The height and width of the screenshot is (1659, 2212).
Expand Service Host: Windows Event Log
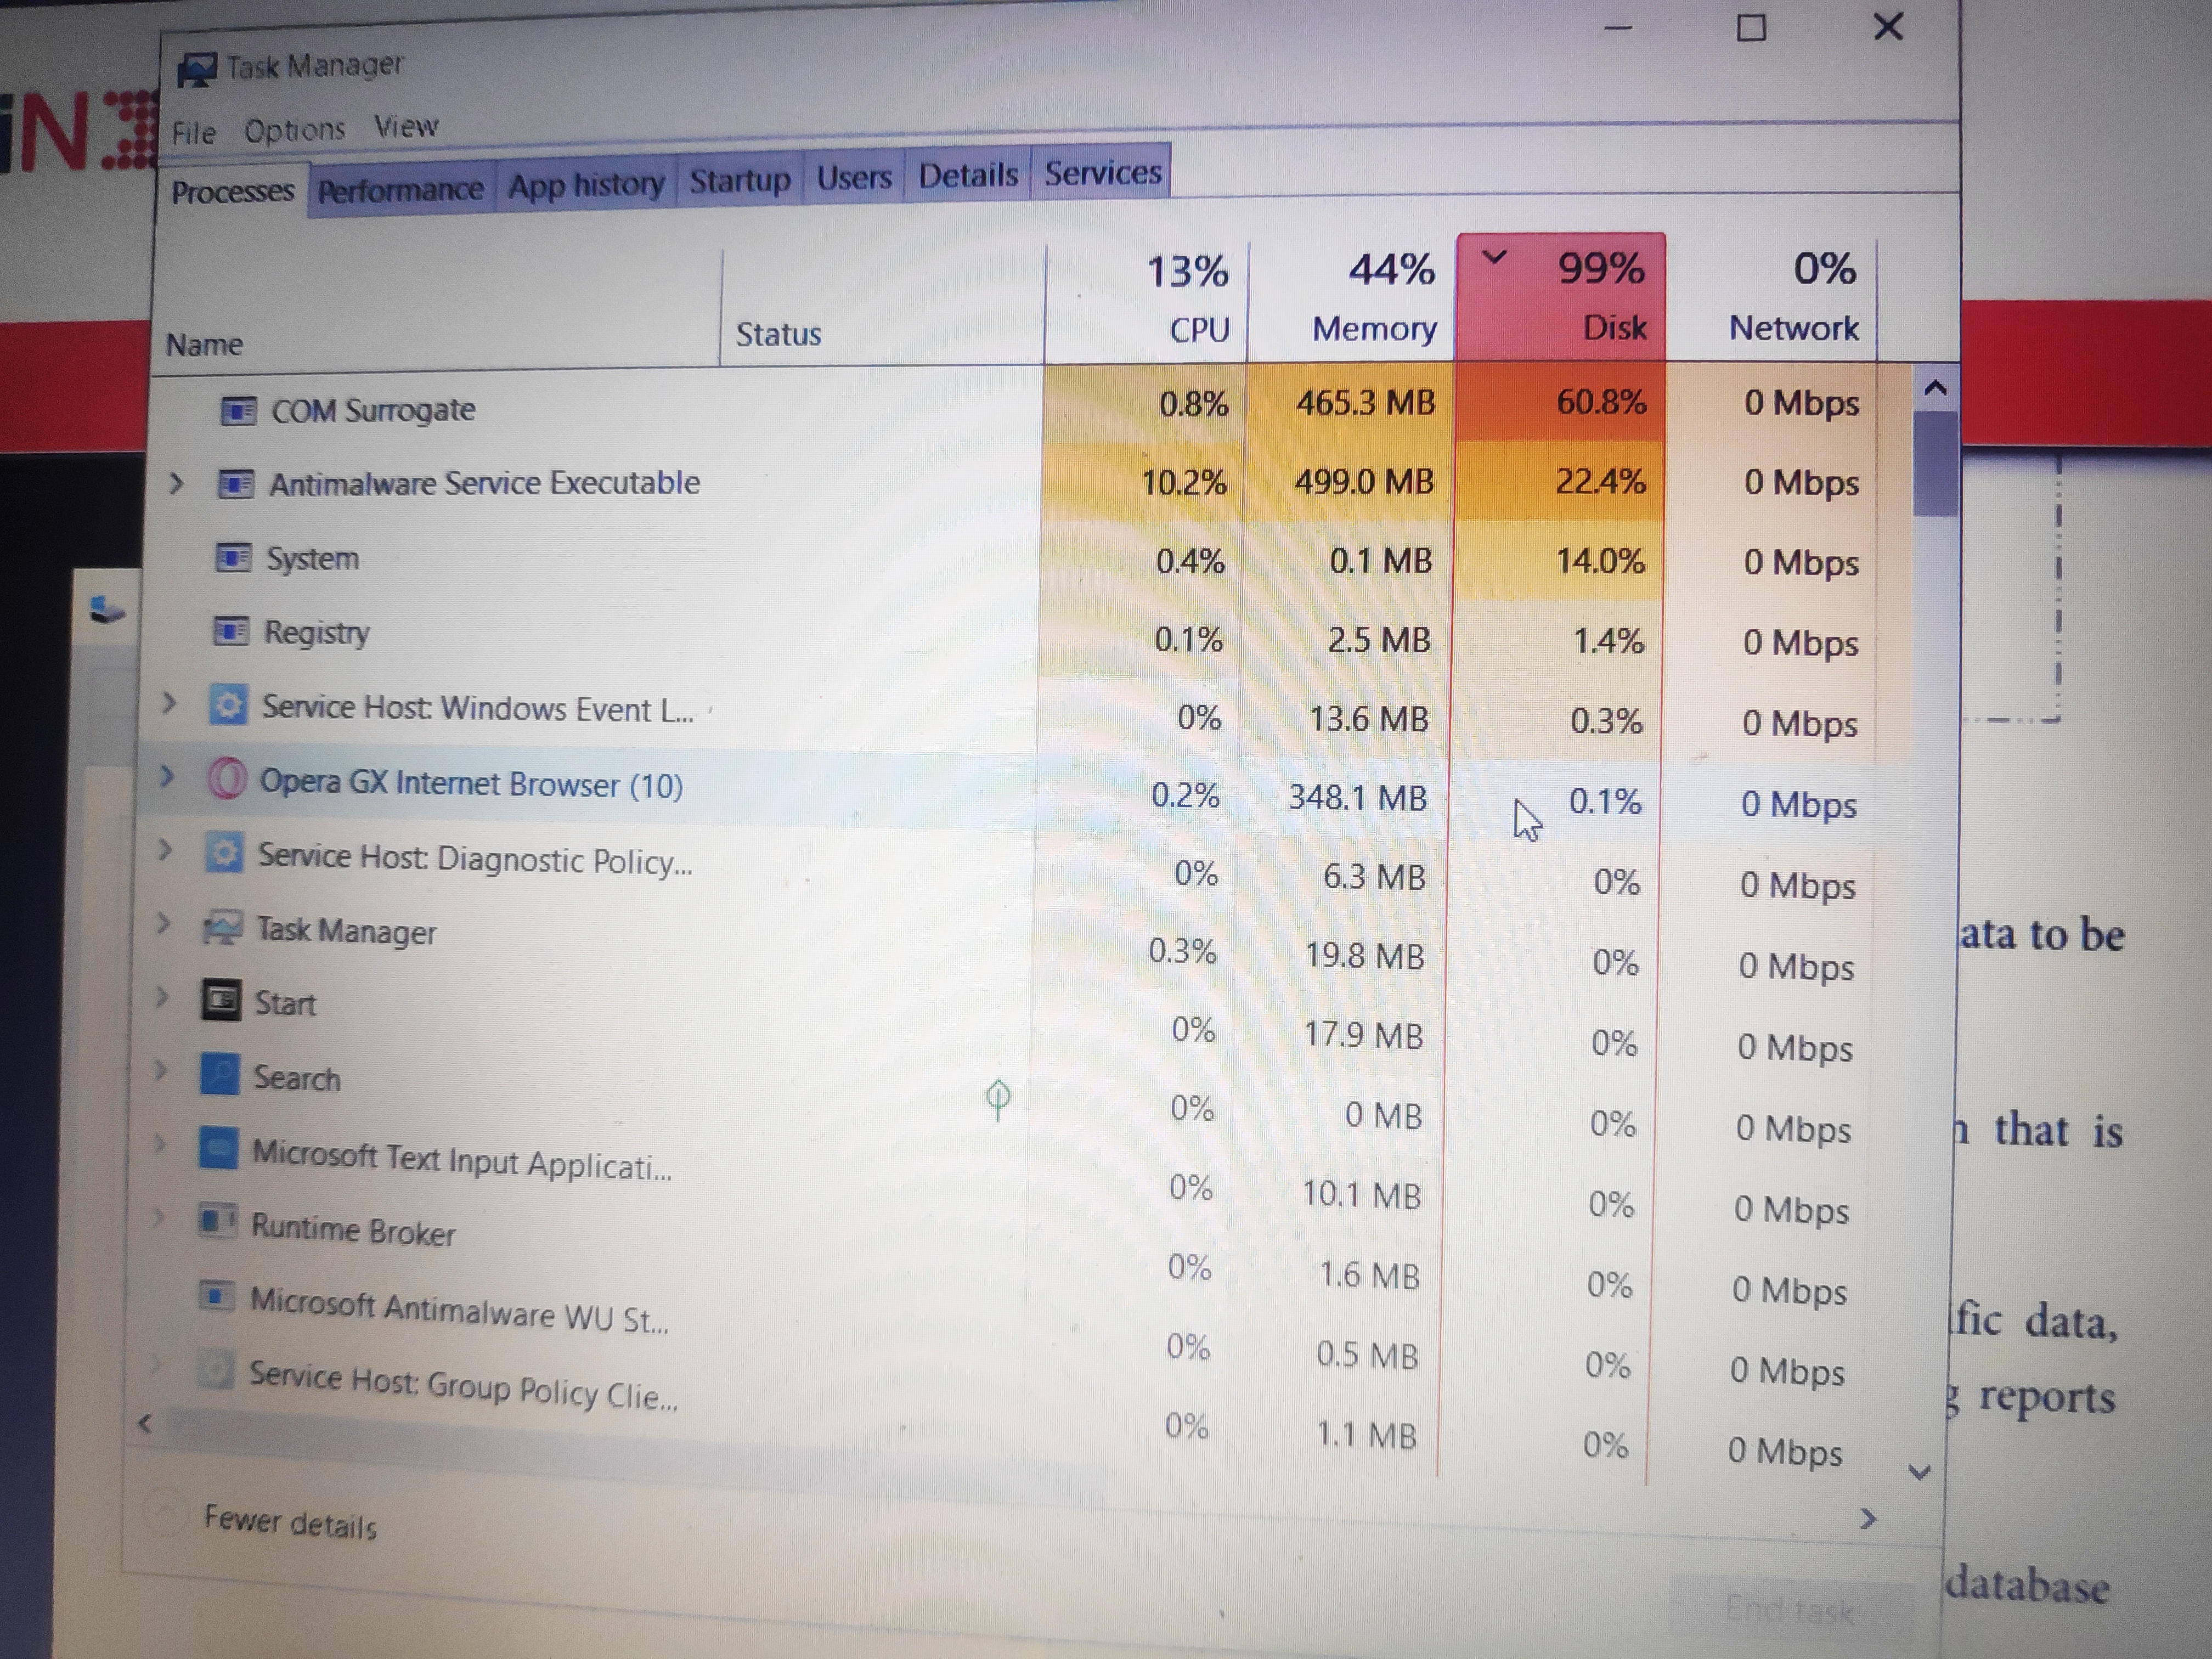coord(169,704)
